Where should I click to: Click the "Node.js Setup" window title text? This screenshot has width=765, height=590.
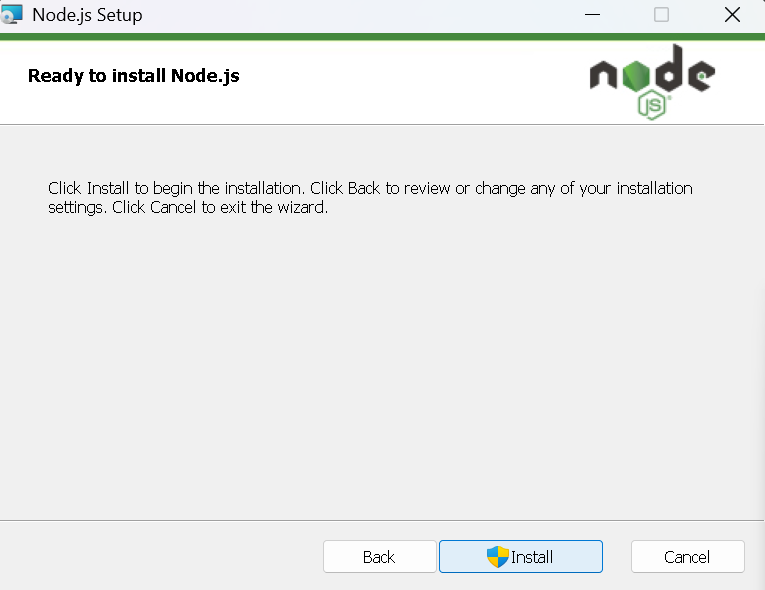pyautogui.click(x=87, y=15)
